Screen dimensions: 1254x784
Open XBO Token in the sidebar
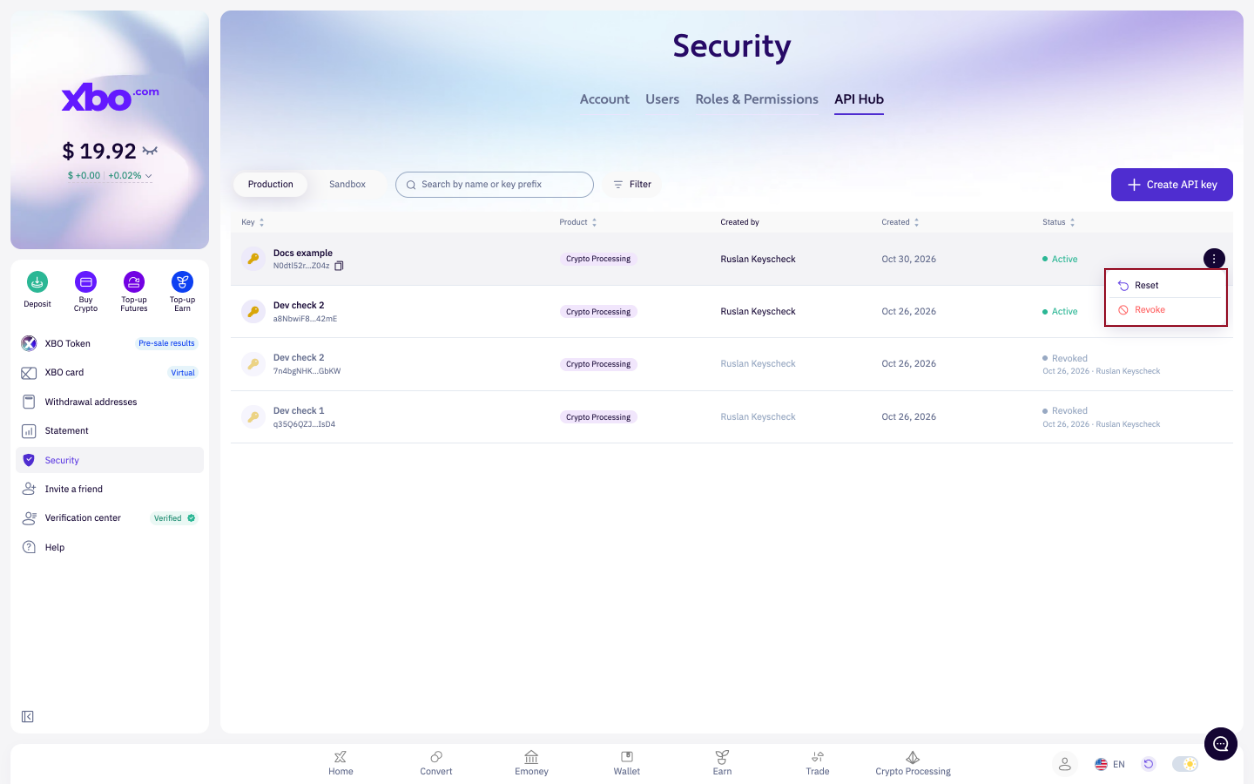[x=110, y=343]
